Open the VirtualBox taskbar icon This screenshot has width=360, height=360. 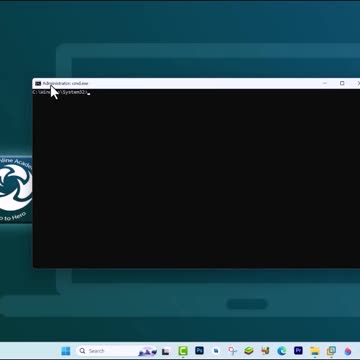331,351
